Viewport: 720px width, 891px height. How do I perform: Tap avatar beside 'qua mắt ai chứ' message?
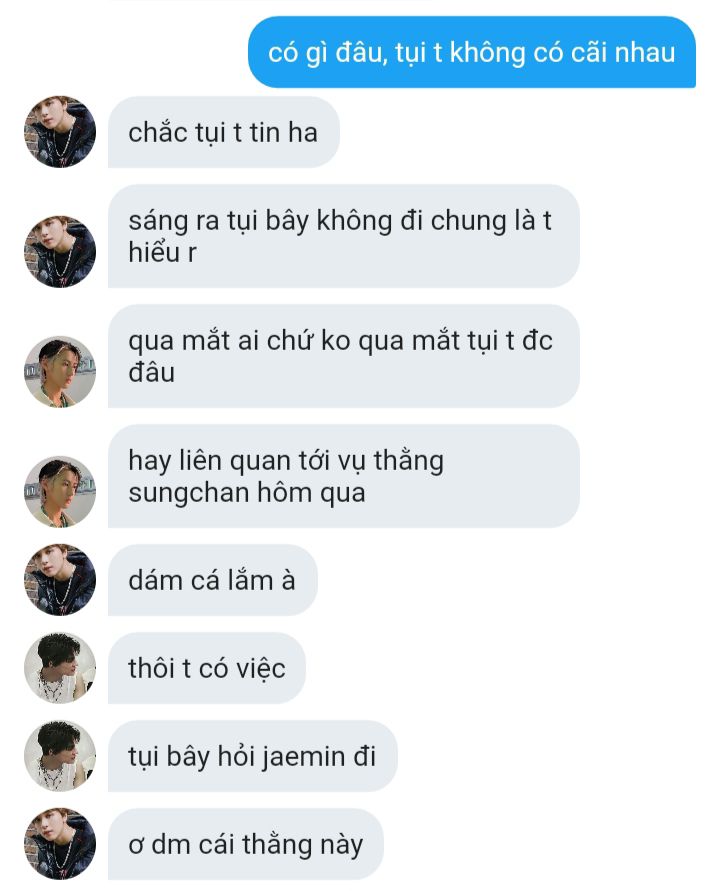(x=60, y=372)
